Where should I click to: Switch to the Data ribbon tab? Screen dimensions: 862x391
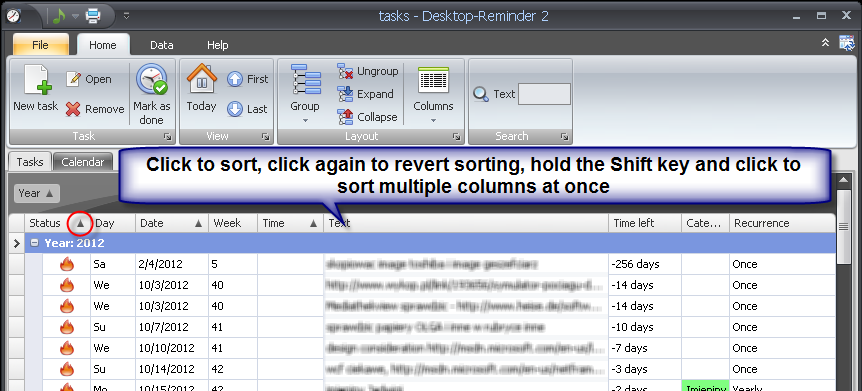[x=162, y=45]
